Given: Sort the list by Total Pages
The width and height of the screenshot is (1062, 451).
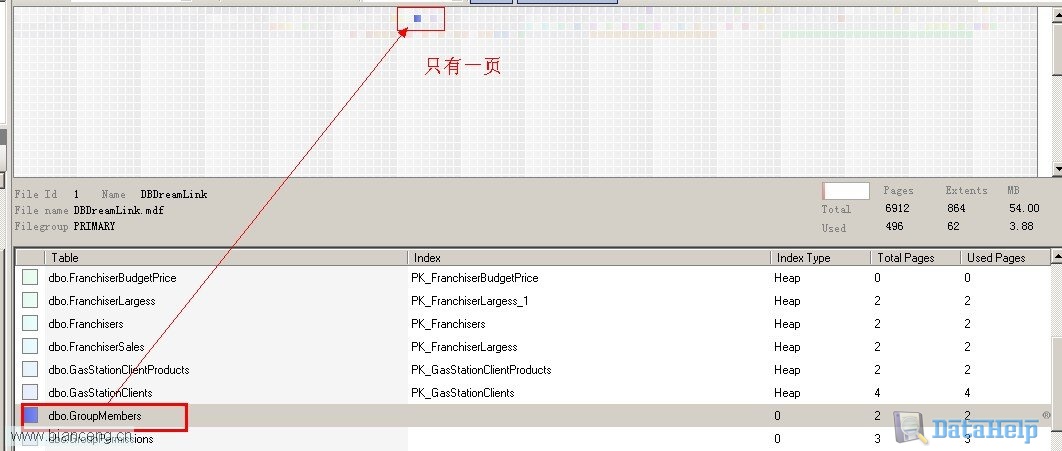Looking at the screenshot, I should [x=914, y=258].
